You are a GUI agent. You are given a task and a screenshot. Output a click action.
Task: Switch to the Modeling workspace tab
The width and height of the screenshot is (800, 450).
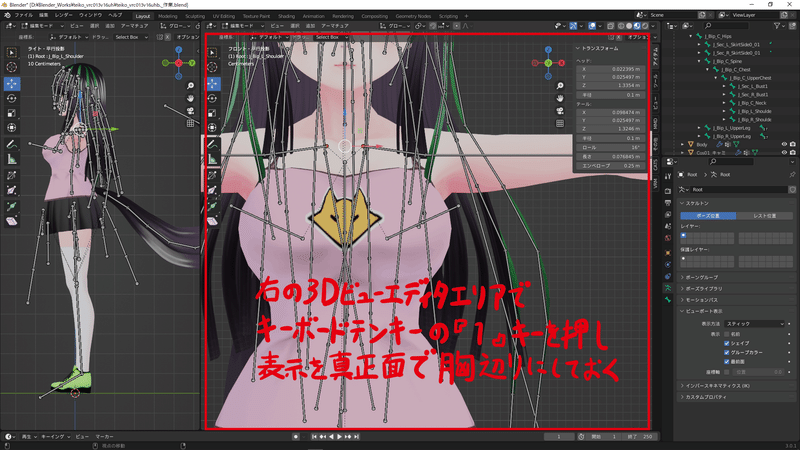[x=168, y=16]
